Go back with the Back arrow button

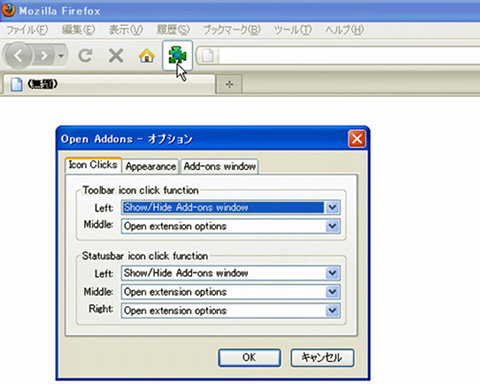pyautogui.click(x=18, y=56)
